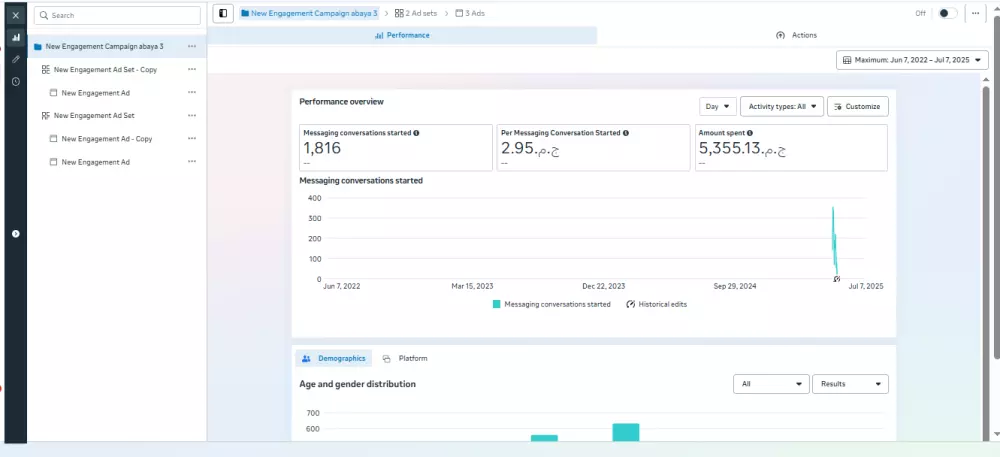Click the historical edits marker on the chart
The width and height of the screenshot is (1000, 457).
pyautogui.click(x=837, y=279)
